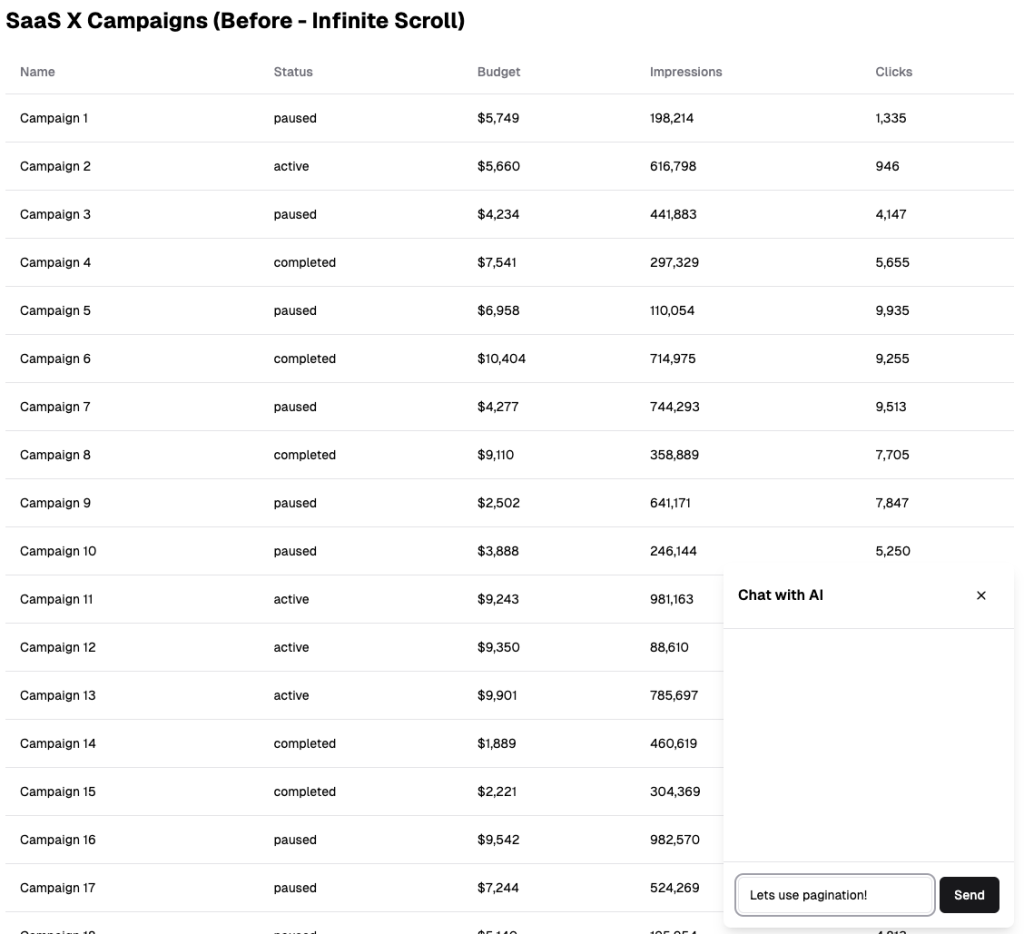Click Campaign 10 clicks value 5,250
Screen dimensions: 1024x934
coord(893,551)
